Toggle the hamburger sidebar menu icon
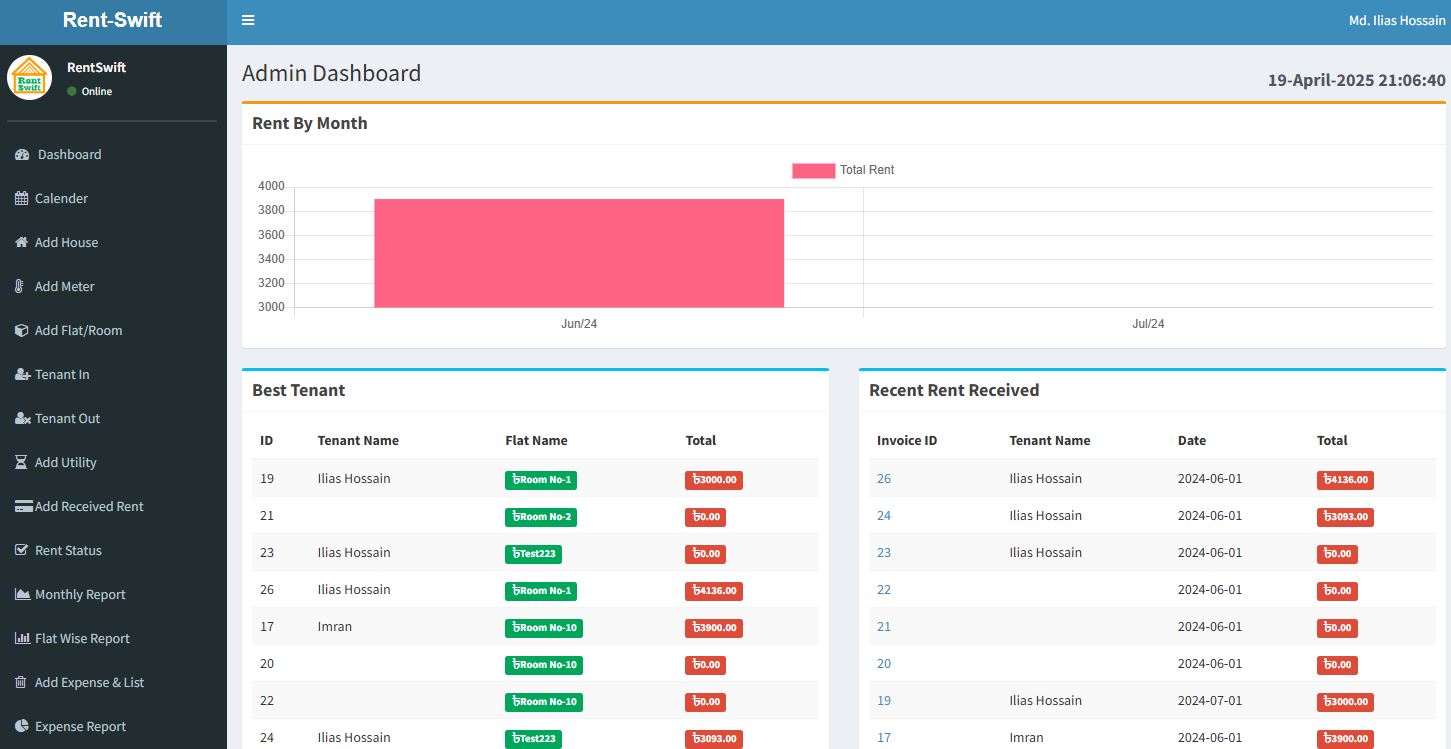 pos(248,20)
